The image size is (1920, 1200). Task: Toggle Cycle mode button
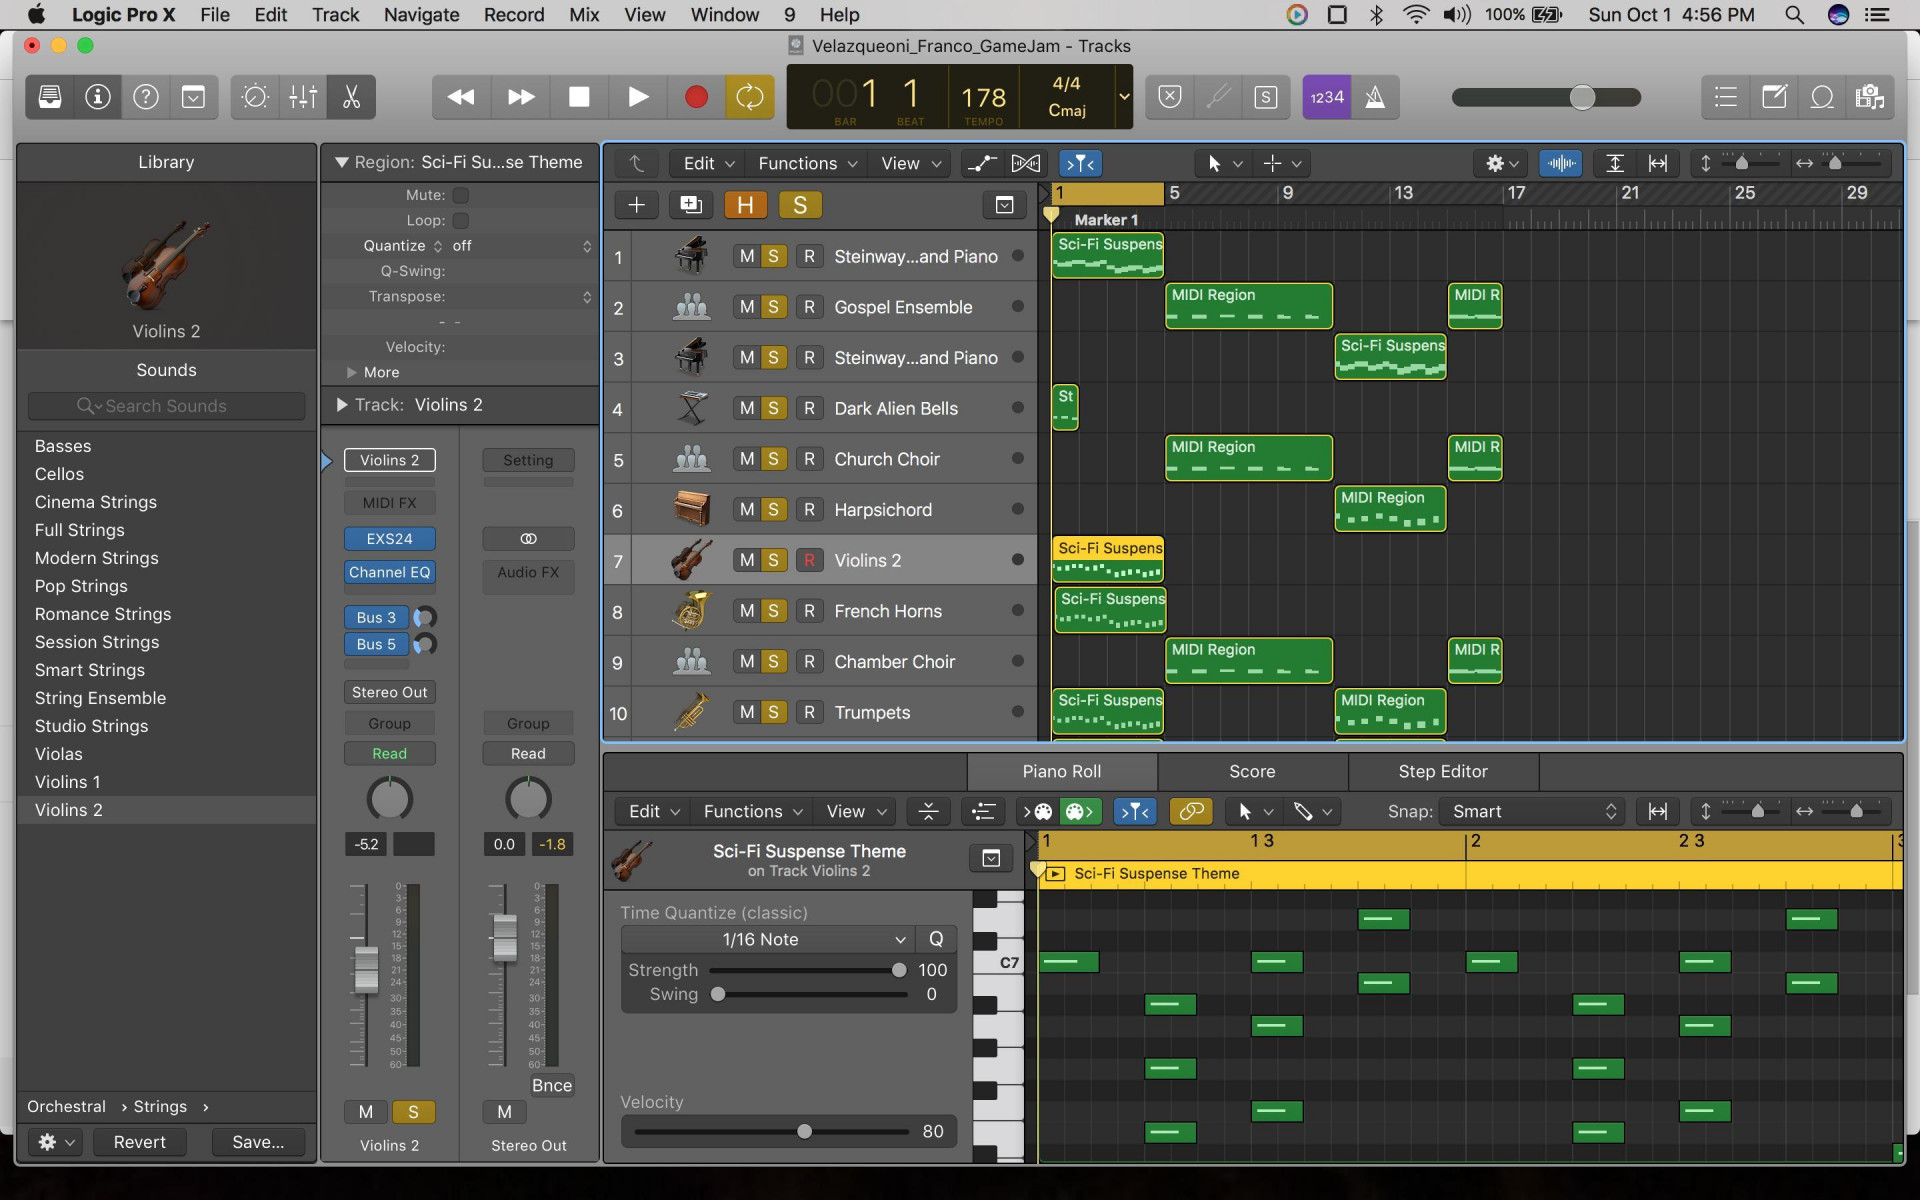(x=750, y=97)
